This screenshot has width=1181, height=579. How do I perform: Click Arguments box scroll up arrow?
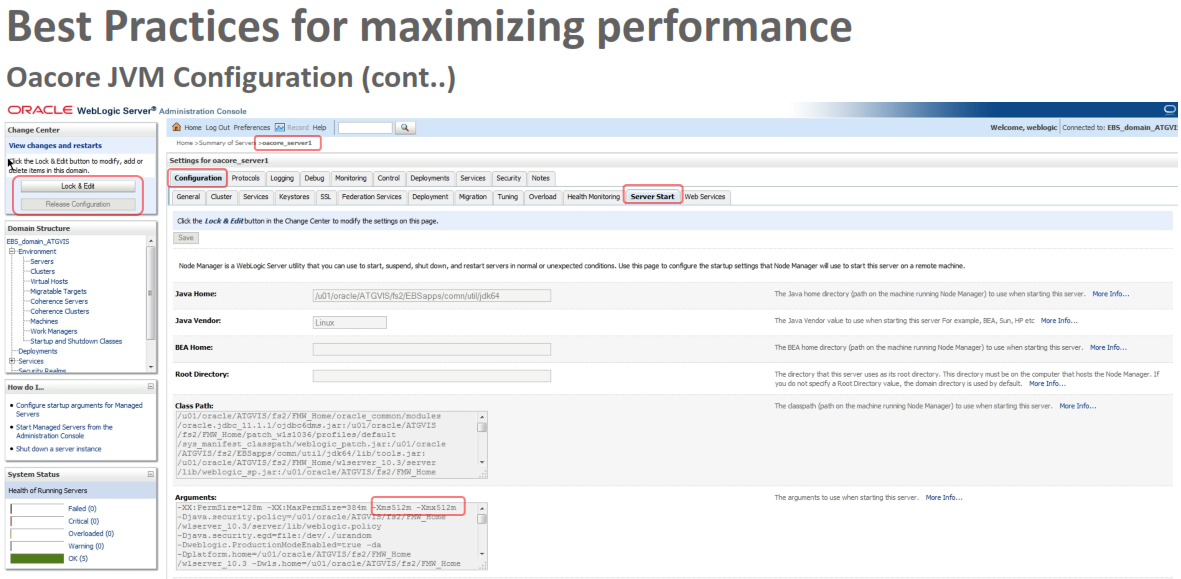(x=482, y=507)
